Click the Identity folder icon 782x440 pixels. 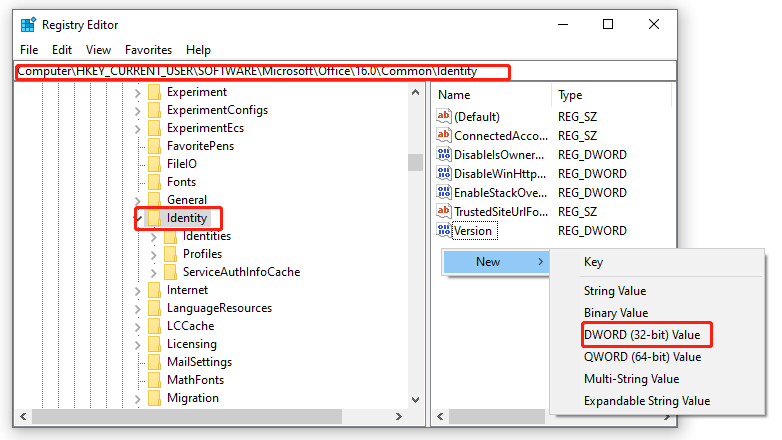[155, 218]
